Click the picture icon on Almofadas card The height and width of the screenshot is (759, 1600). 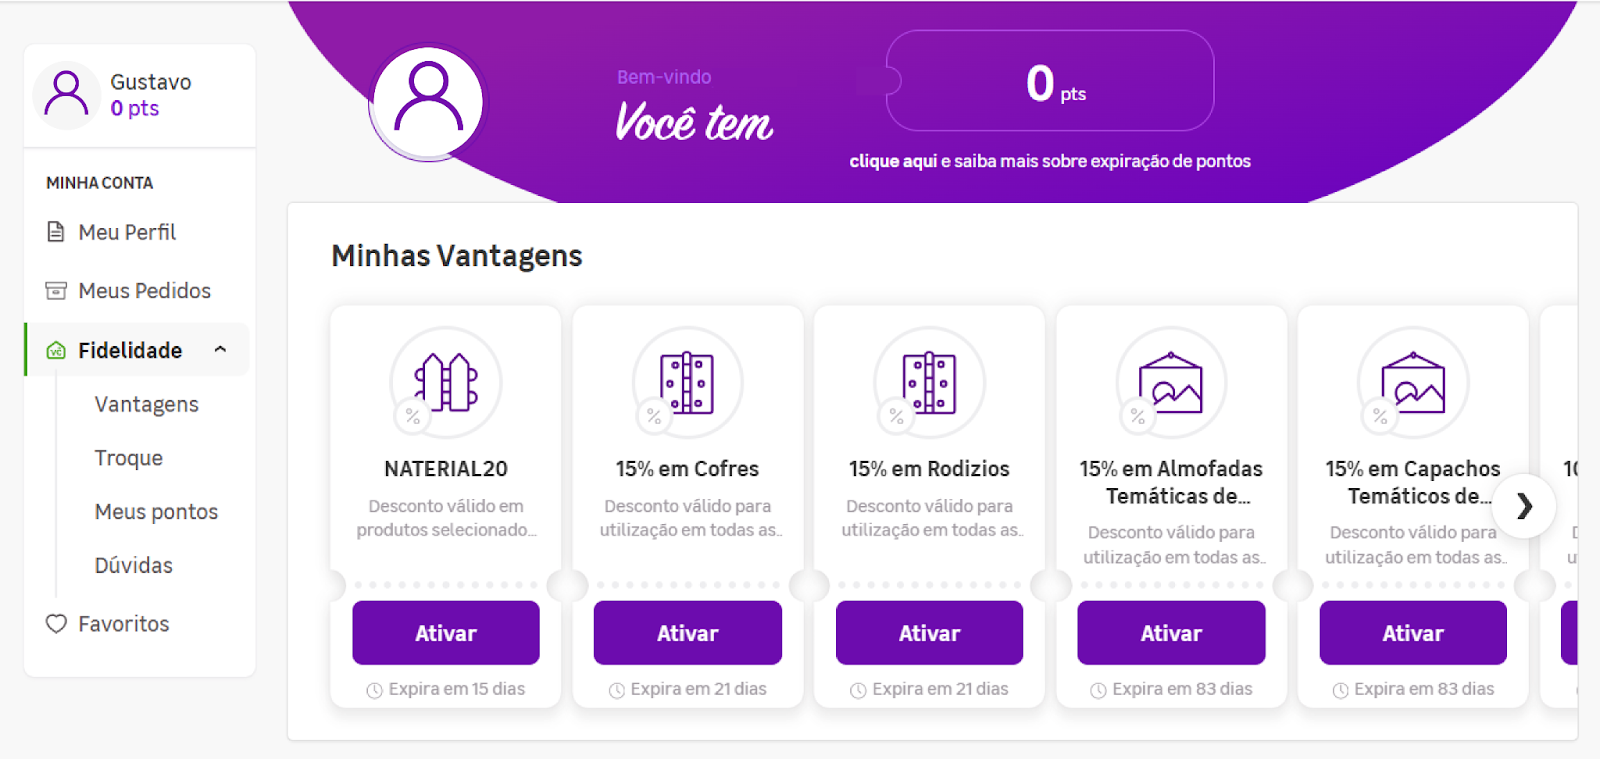pos(1171,382)
